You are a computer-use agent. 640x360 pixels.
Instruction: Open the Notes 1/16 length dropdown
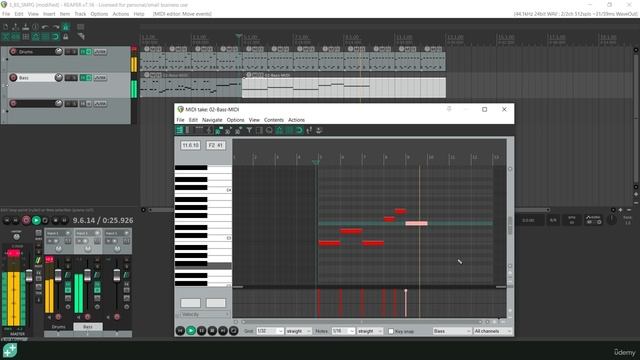click(343, 331)
